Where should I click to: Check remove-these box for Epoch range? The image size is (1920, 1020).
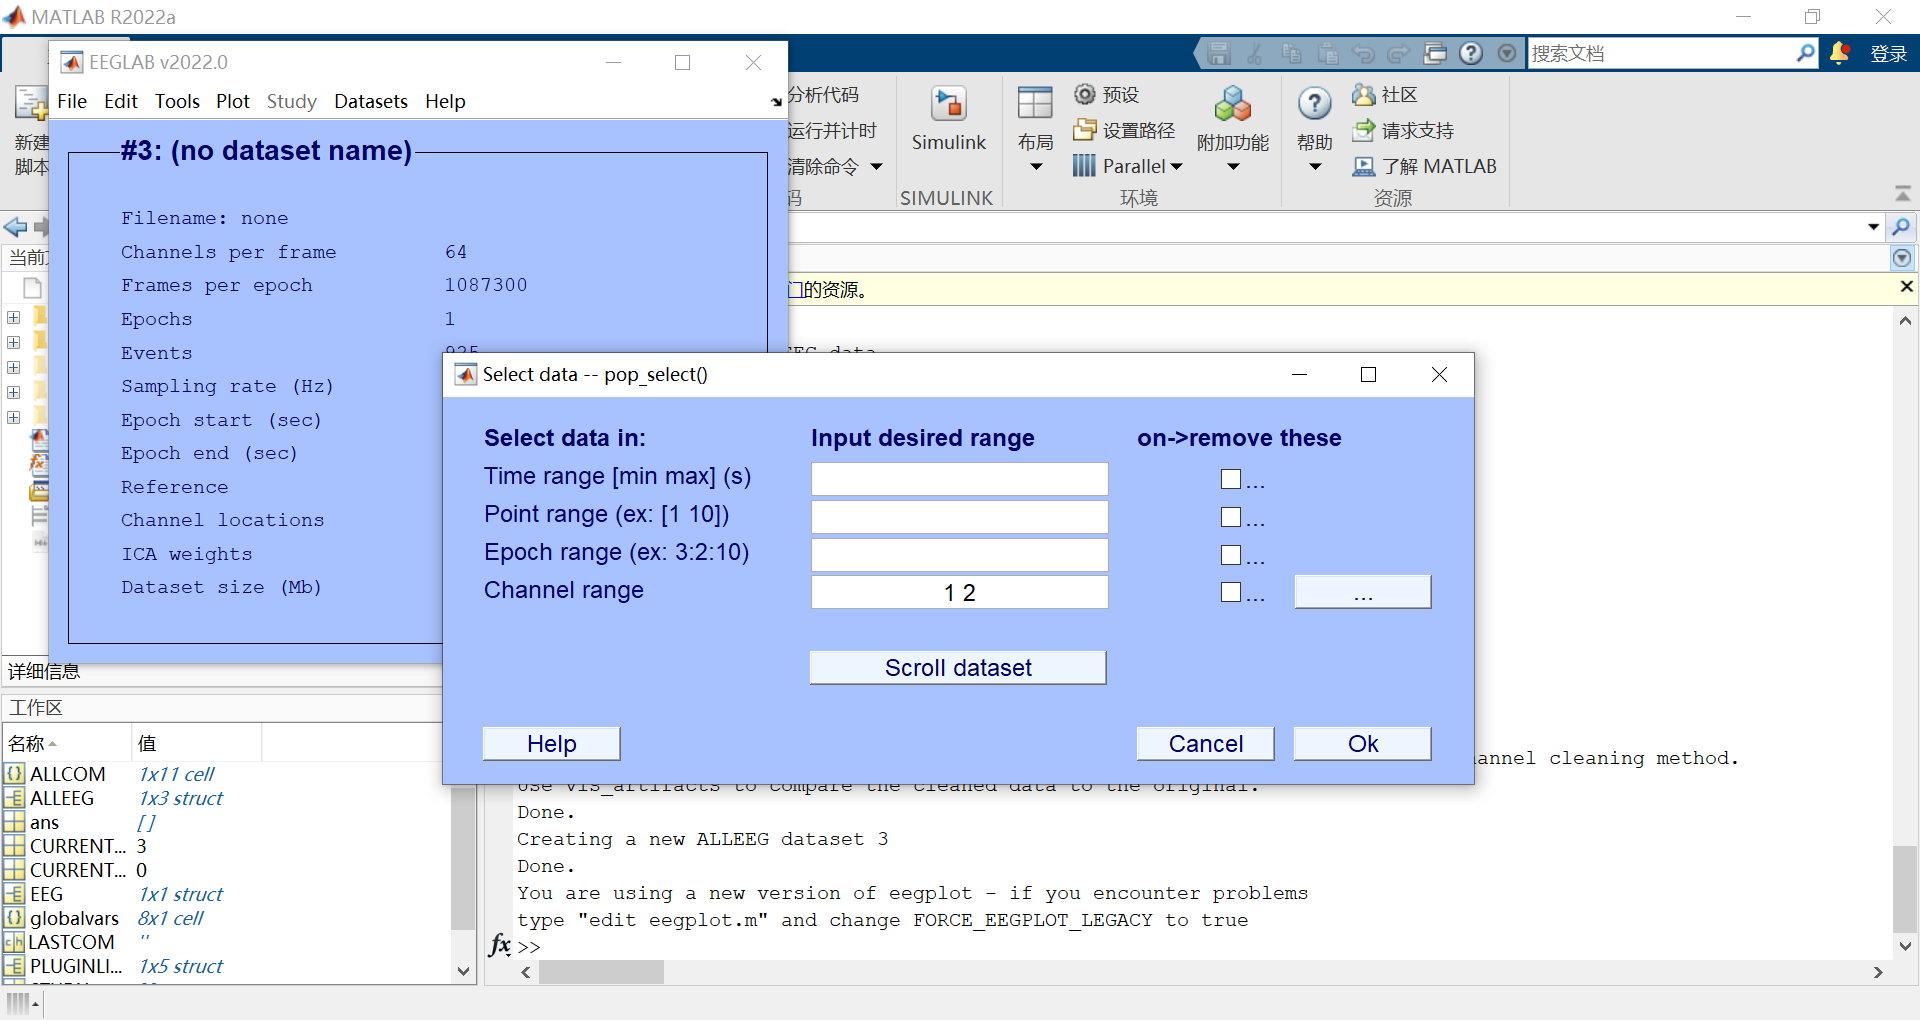(x=1231, y=555)
